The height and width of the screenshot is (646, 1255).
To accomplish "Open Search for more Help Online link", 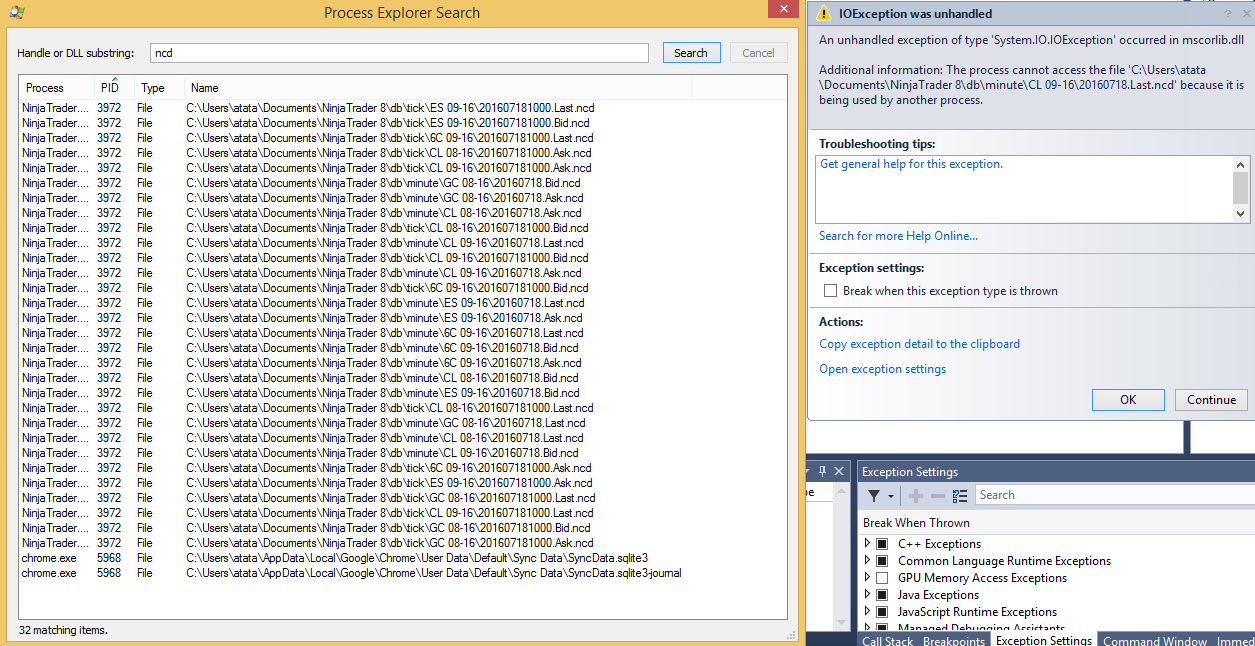I will click(898, 236).
